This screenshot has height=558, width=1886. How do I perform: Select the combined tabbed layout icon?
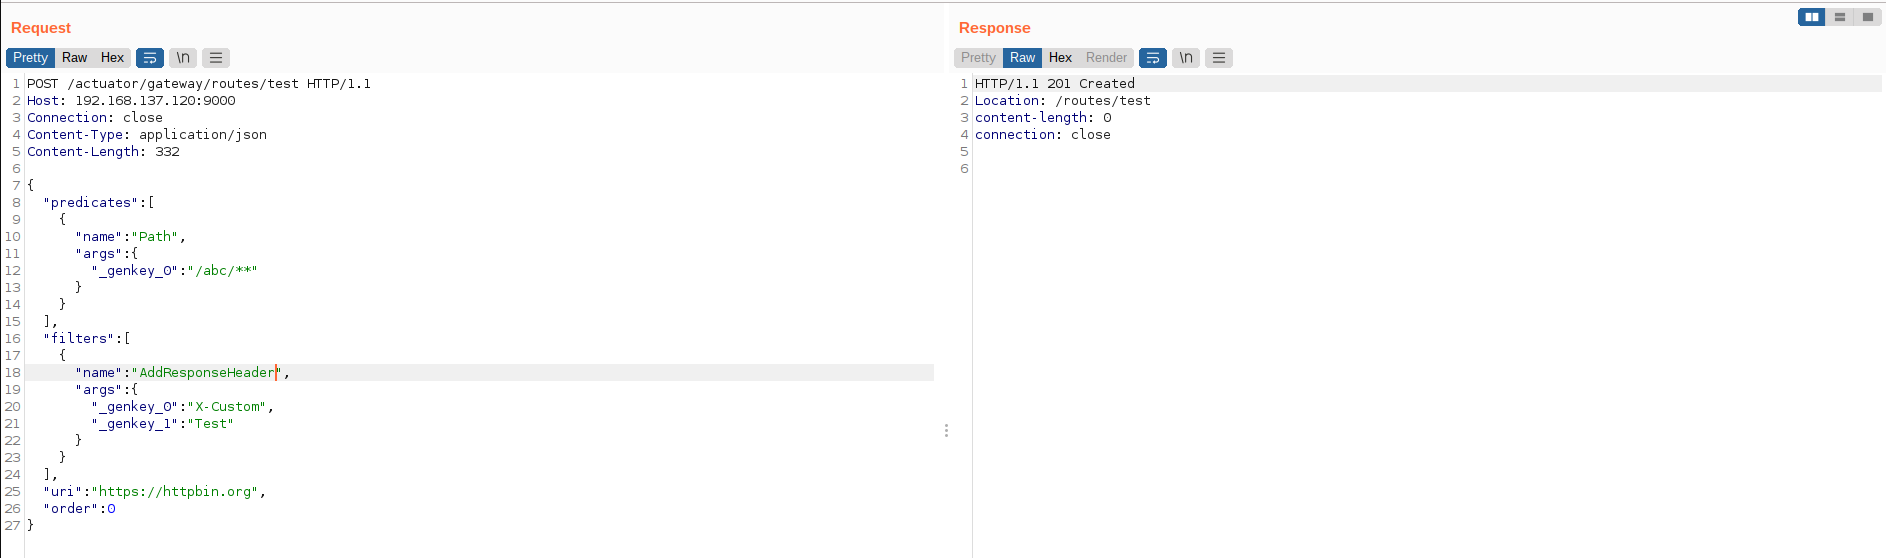pos(1867,17)
